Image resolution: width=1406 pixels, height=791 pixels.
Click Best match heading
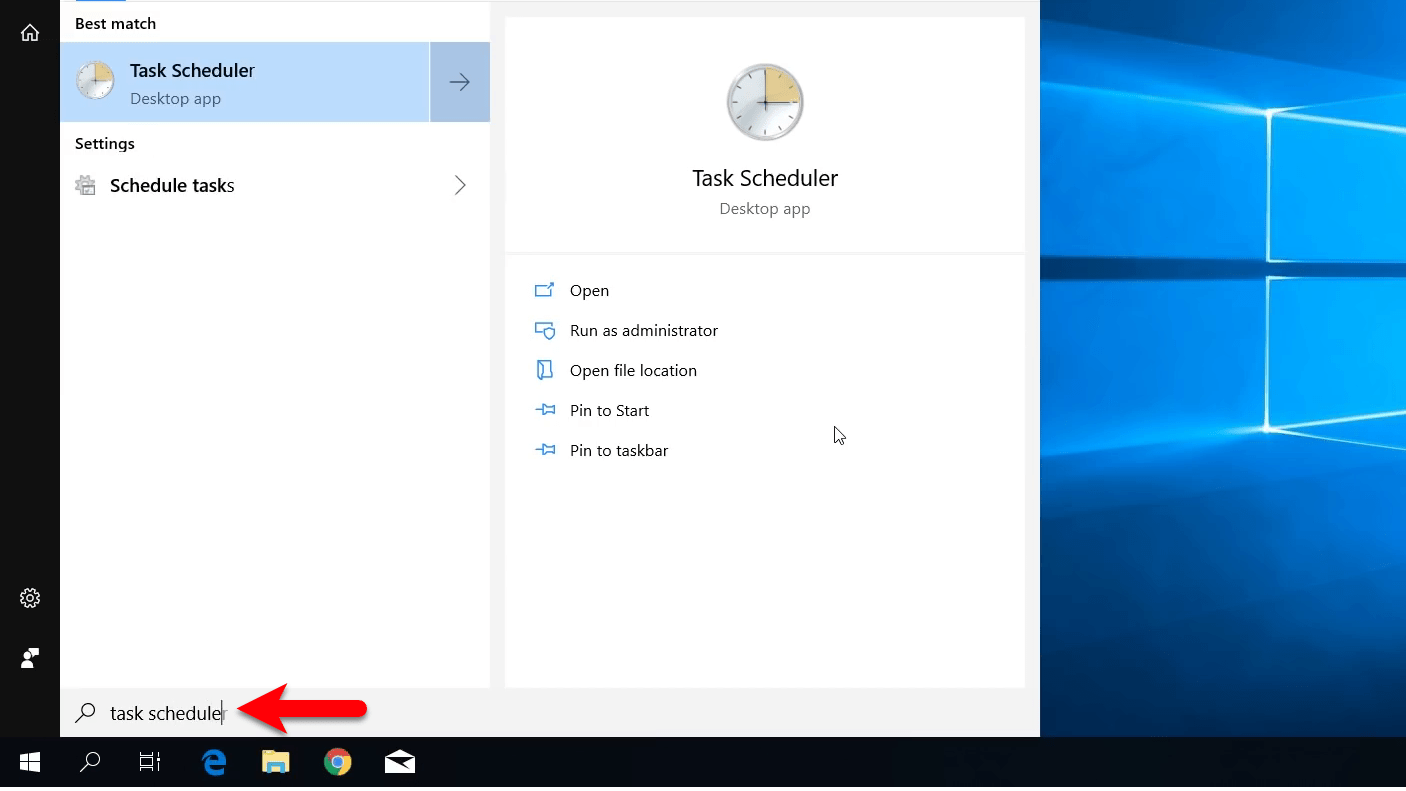click(115, 23)
